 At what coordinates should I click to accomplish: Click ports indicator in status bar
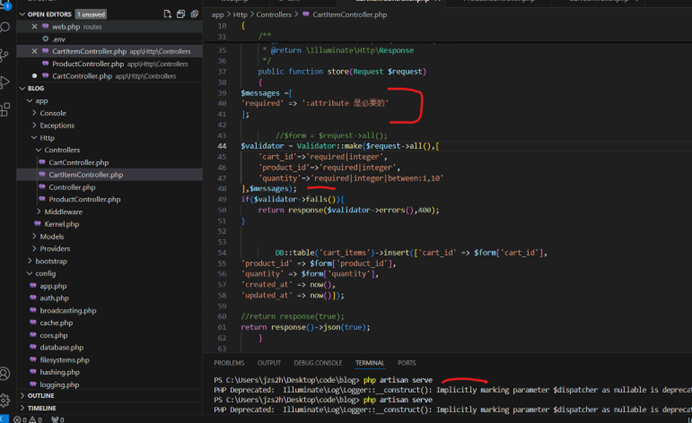(58, 419)
